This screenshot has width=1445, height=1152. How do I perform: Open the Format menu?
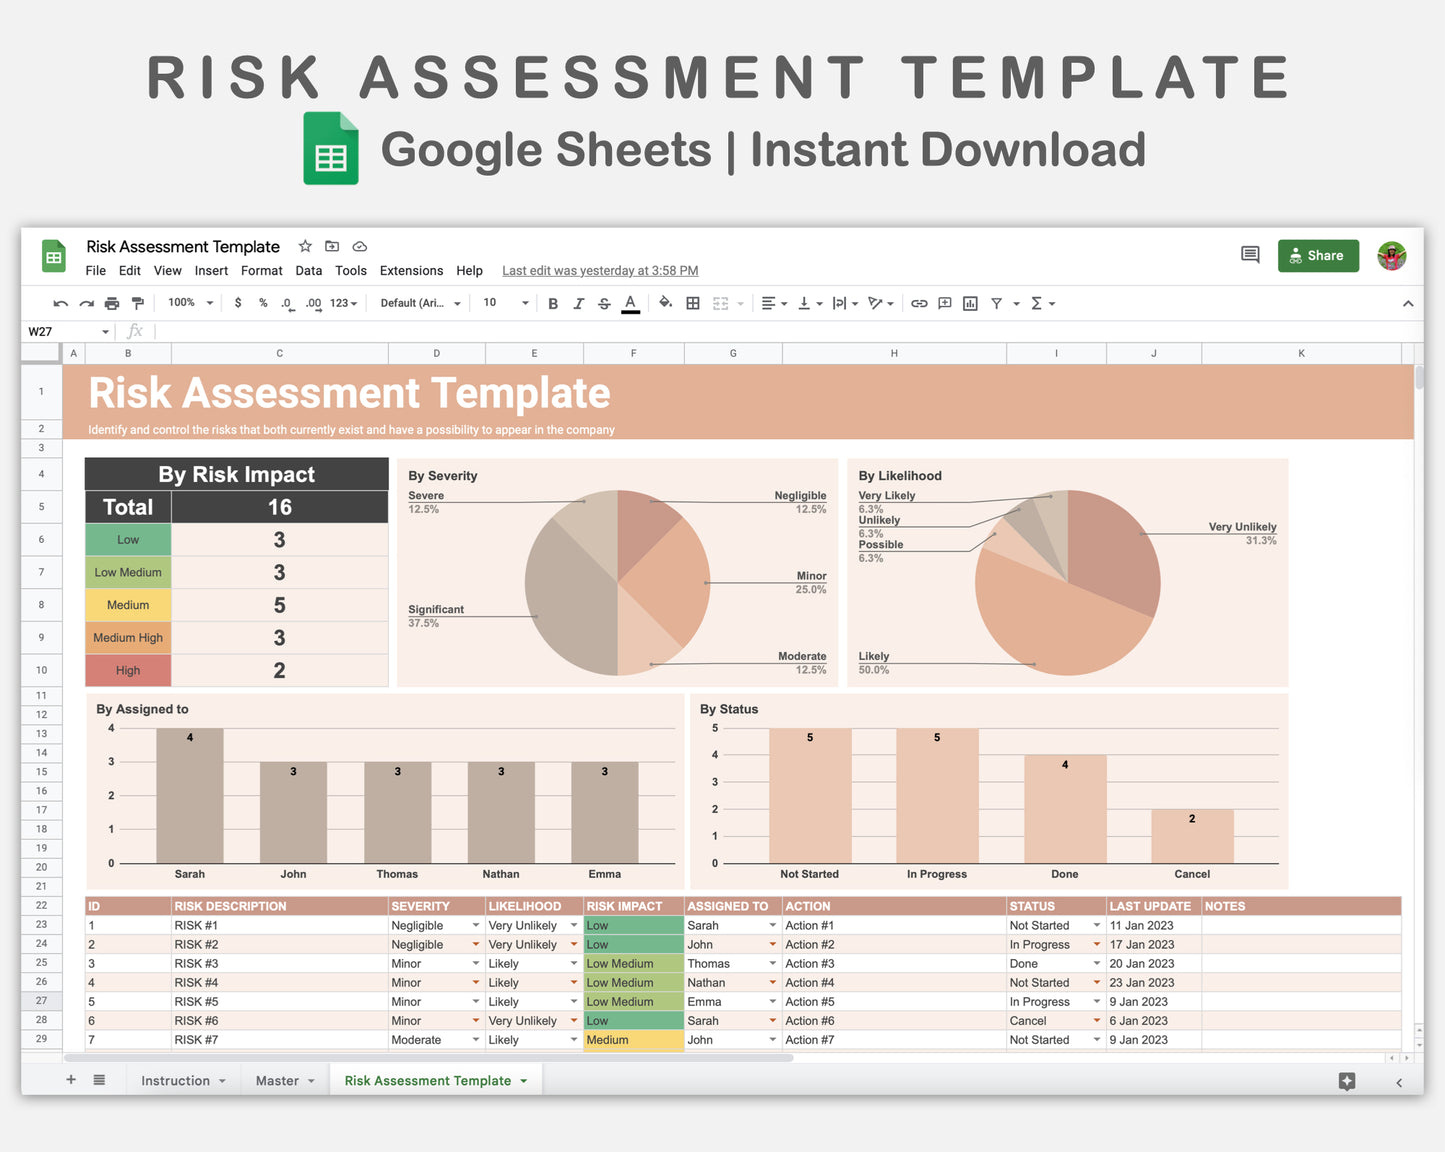261,270
